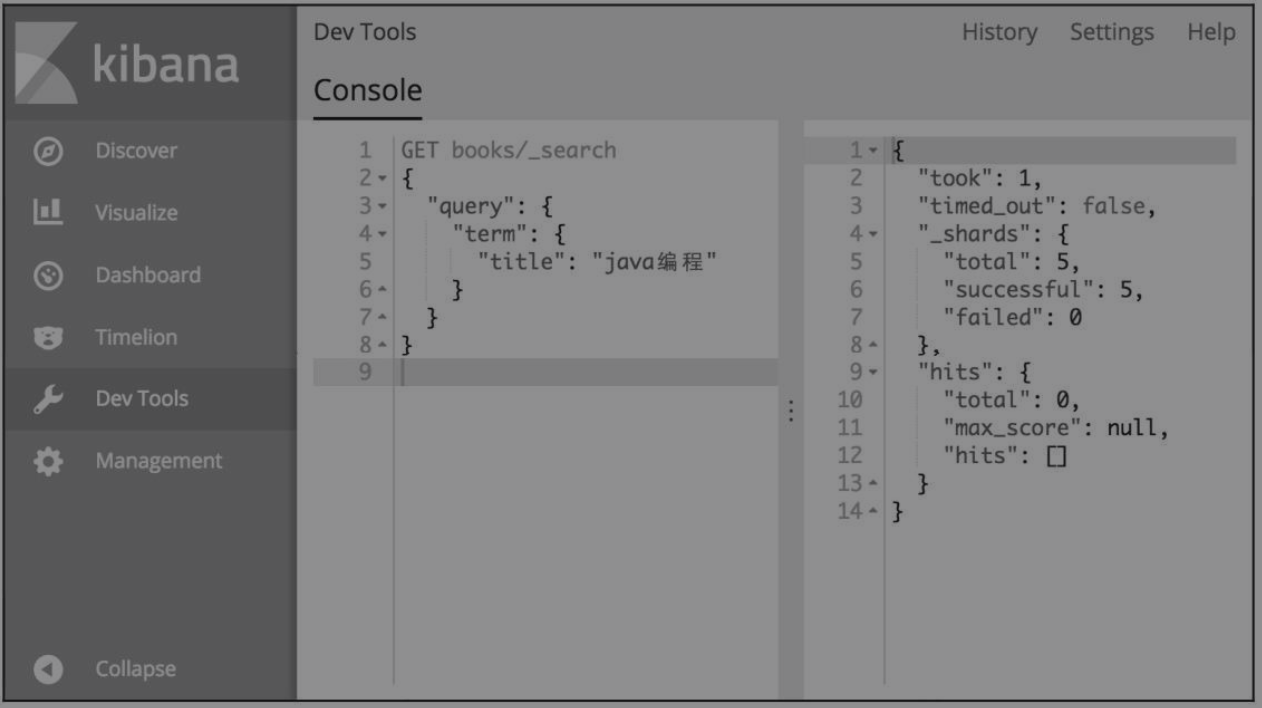
Task: Collapse the term fold at line 4
Action: tap(380, 235)
